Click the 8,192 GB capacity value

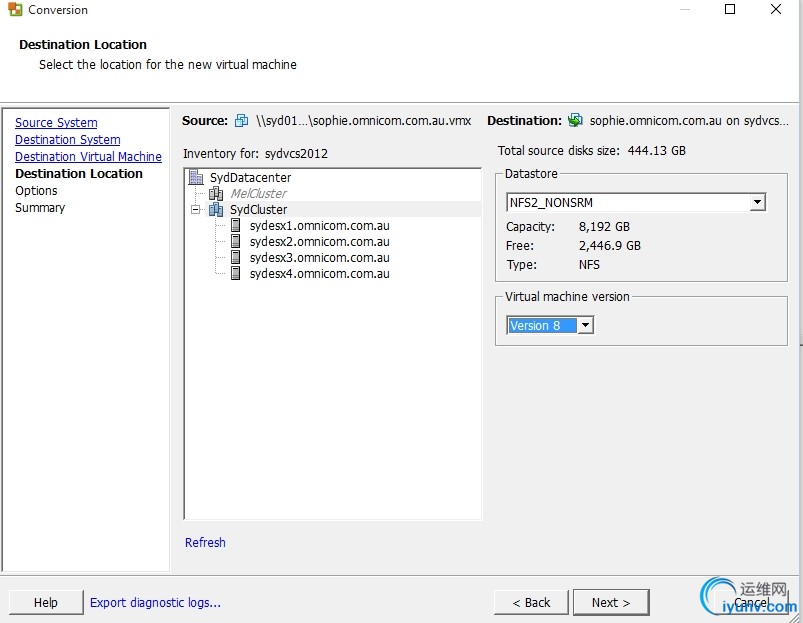click(604, 226)
